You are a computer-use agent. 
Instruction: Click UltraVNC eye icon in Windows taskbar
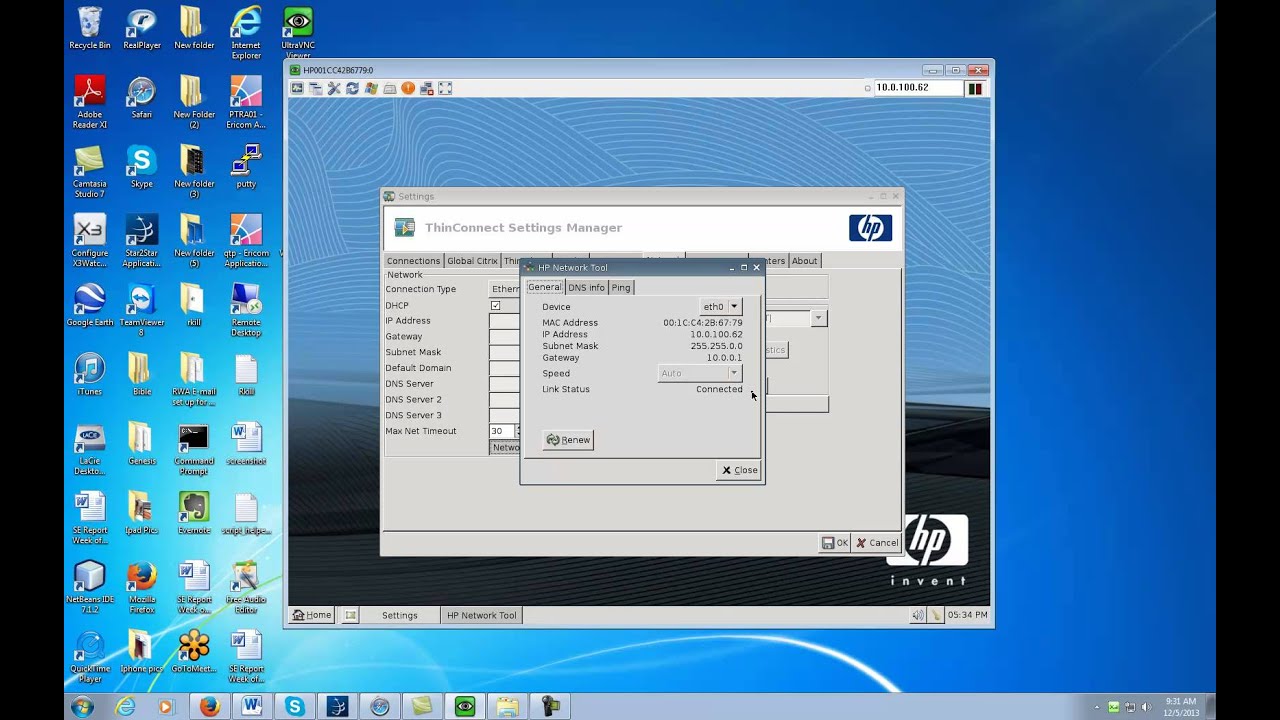tap(465, 707)
